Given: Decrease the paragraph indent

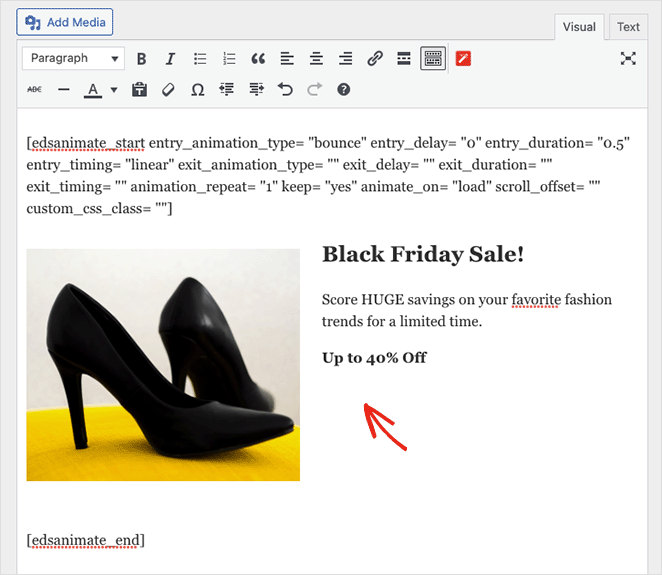Looking at the screenshot, I should click(227, 90).
